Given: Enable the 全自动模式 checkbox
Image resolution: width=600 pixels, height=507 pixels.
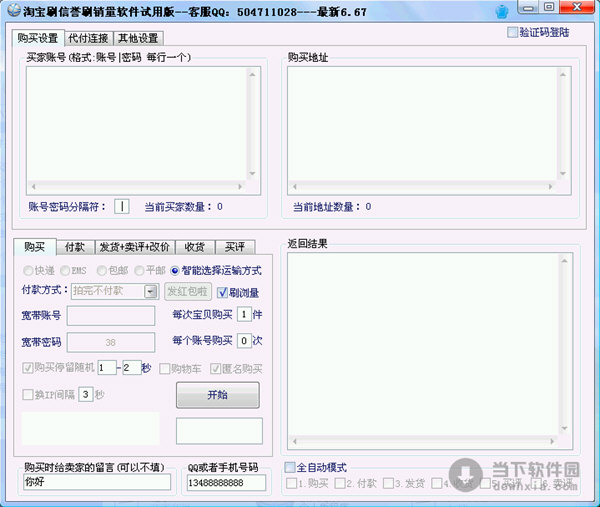Looking at the screenshot, I should coord(291,467).
